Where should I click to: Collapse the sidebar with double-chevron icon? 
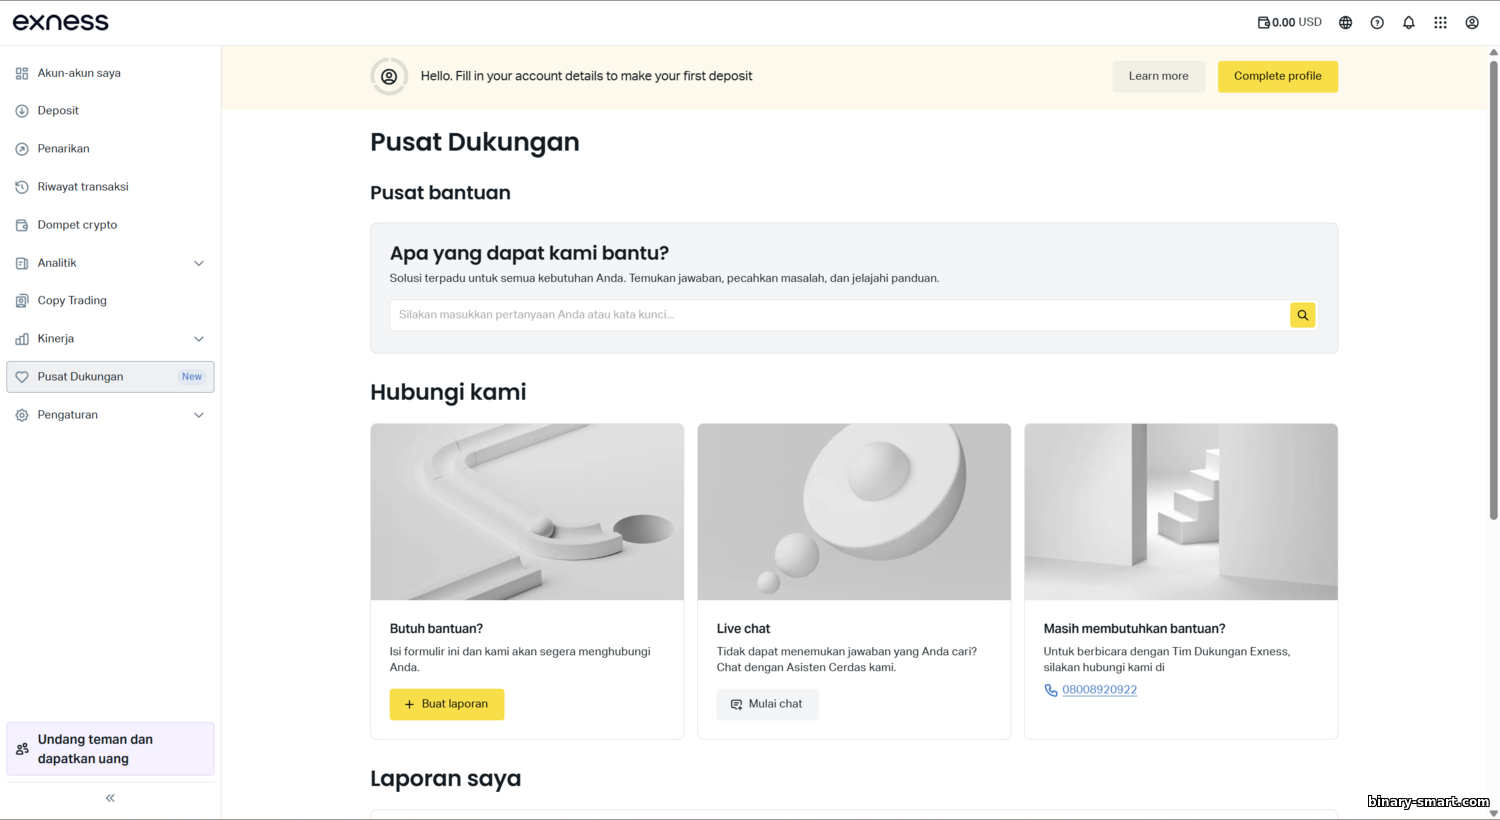tap(110, 798)
